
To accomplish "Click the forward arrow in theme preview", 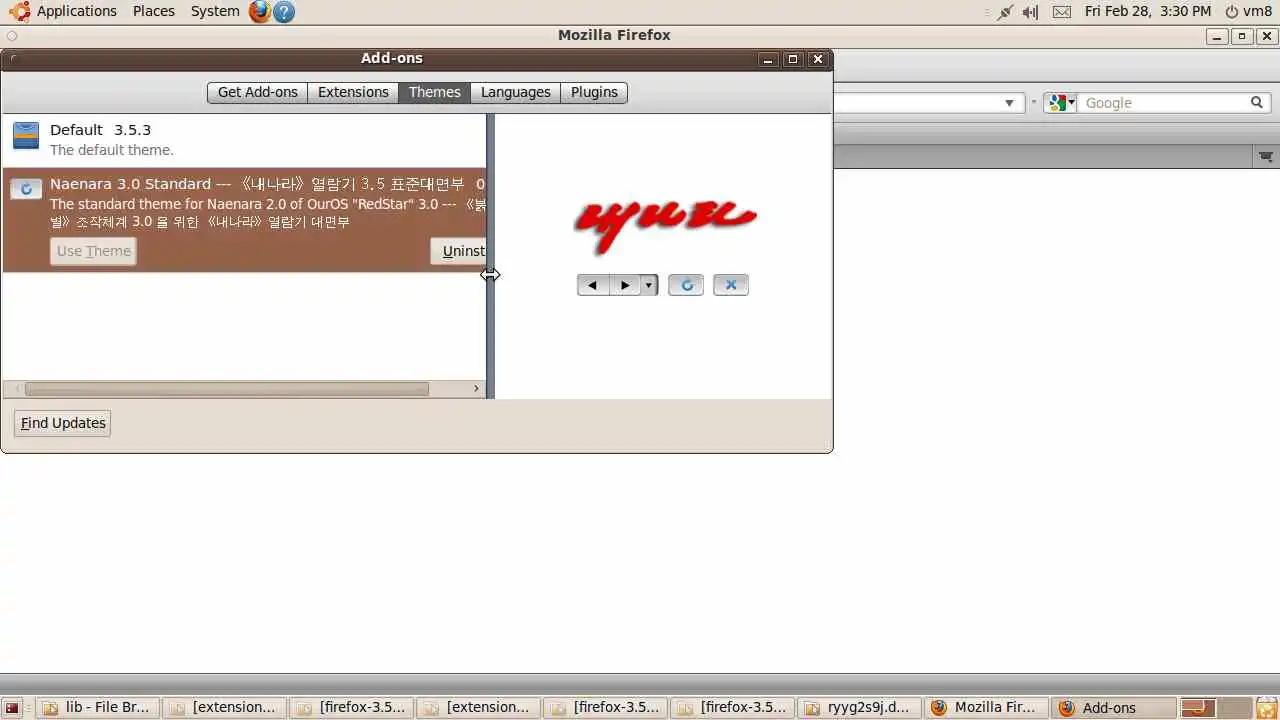I will point(625,285).
